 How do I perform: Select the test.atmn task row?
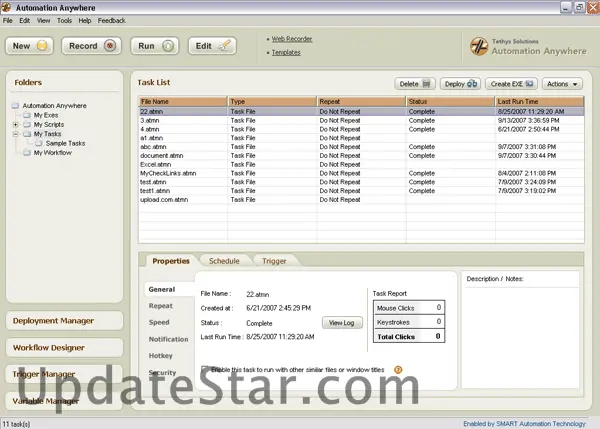[361, 182]
